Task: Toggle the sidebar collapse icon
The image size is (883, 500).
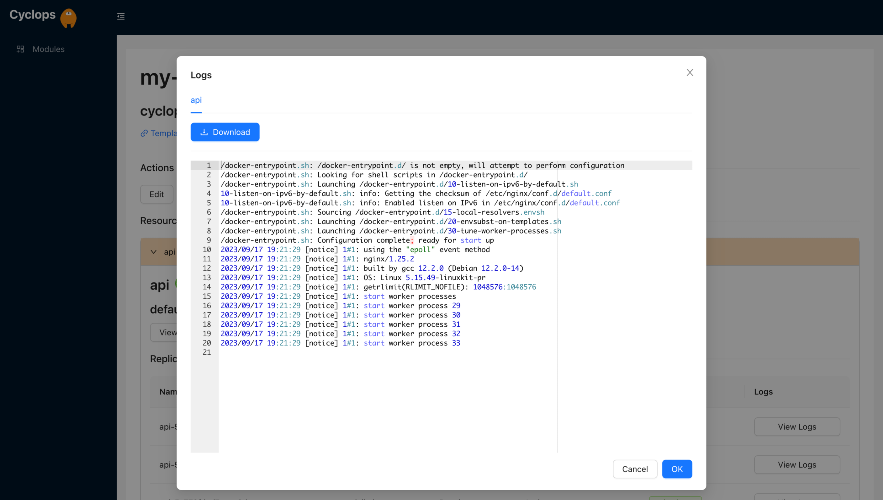Action: (121, 16)
